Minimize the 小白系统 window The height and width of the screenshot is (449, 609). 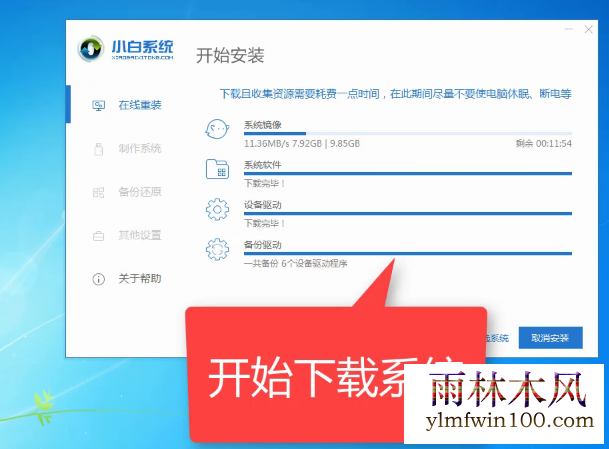pyautogui.click(x=569, y=29)
